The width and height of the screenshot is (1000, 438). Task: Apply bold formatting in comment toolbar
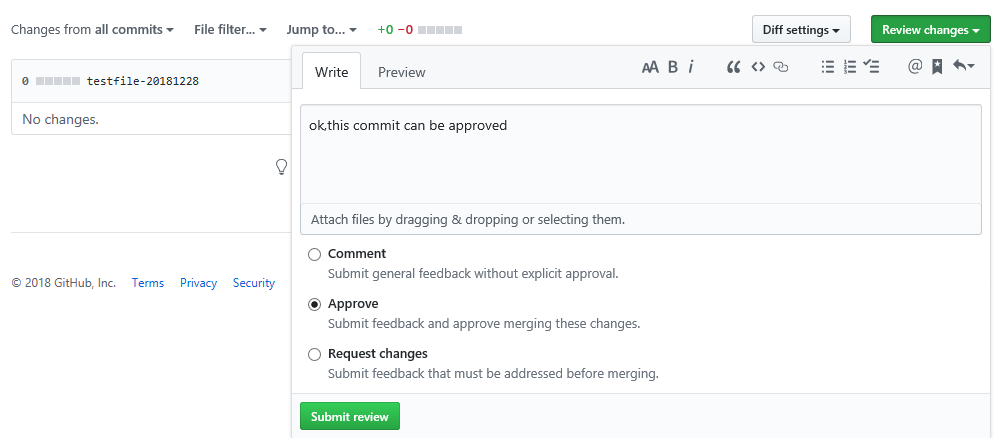pos(673,67)
